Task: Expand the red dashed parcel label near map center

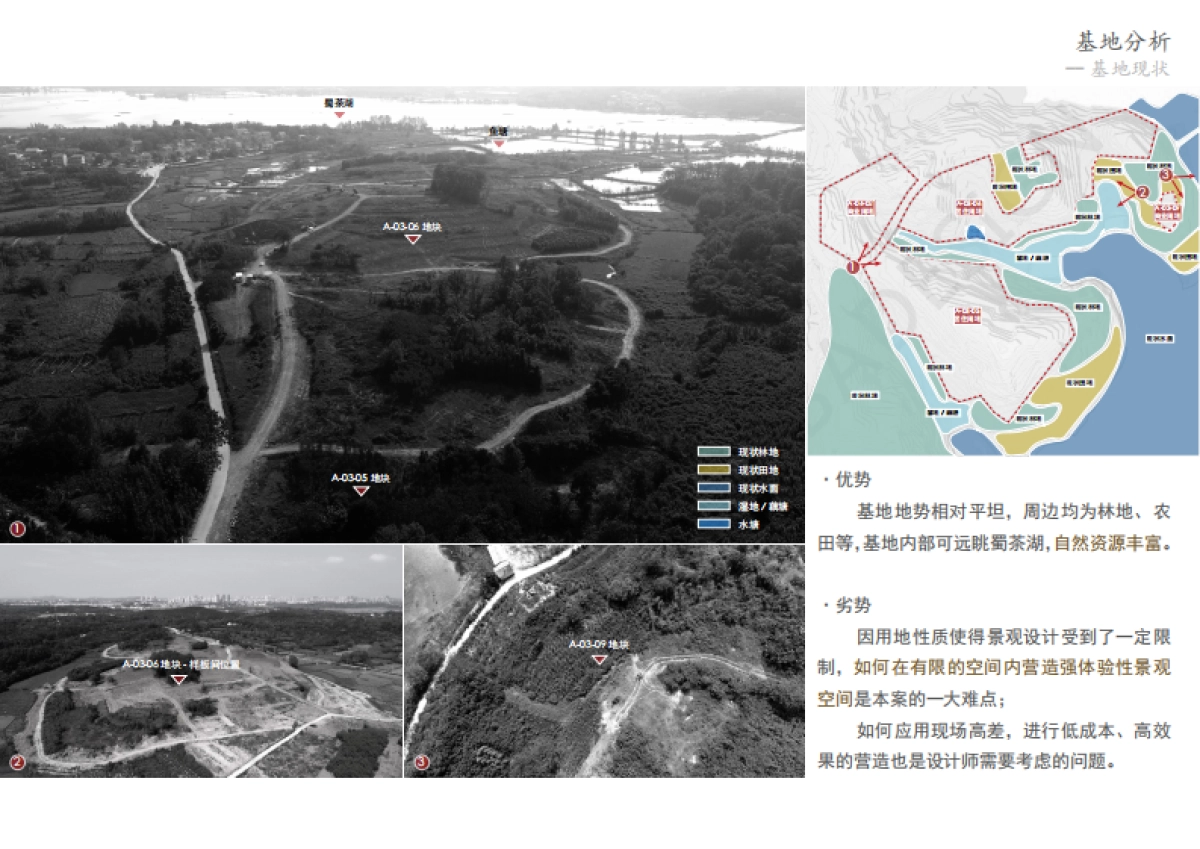Action: coord(969,207)
